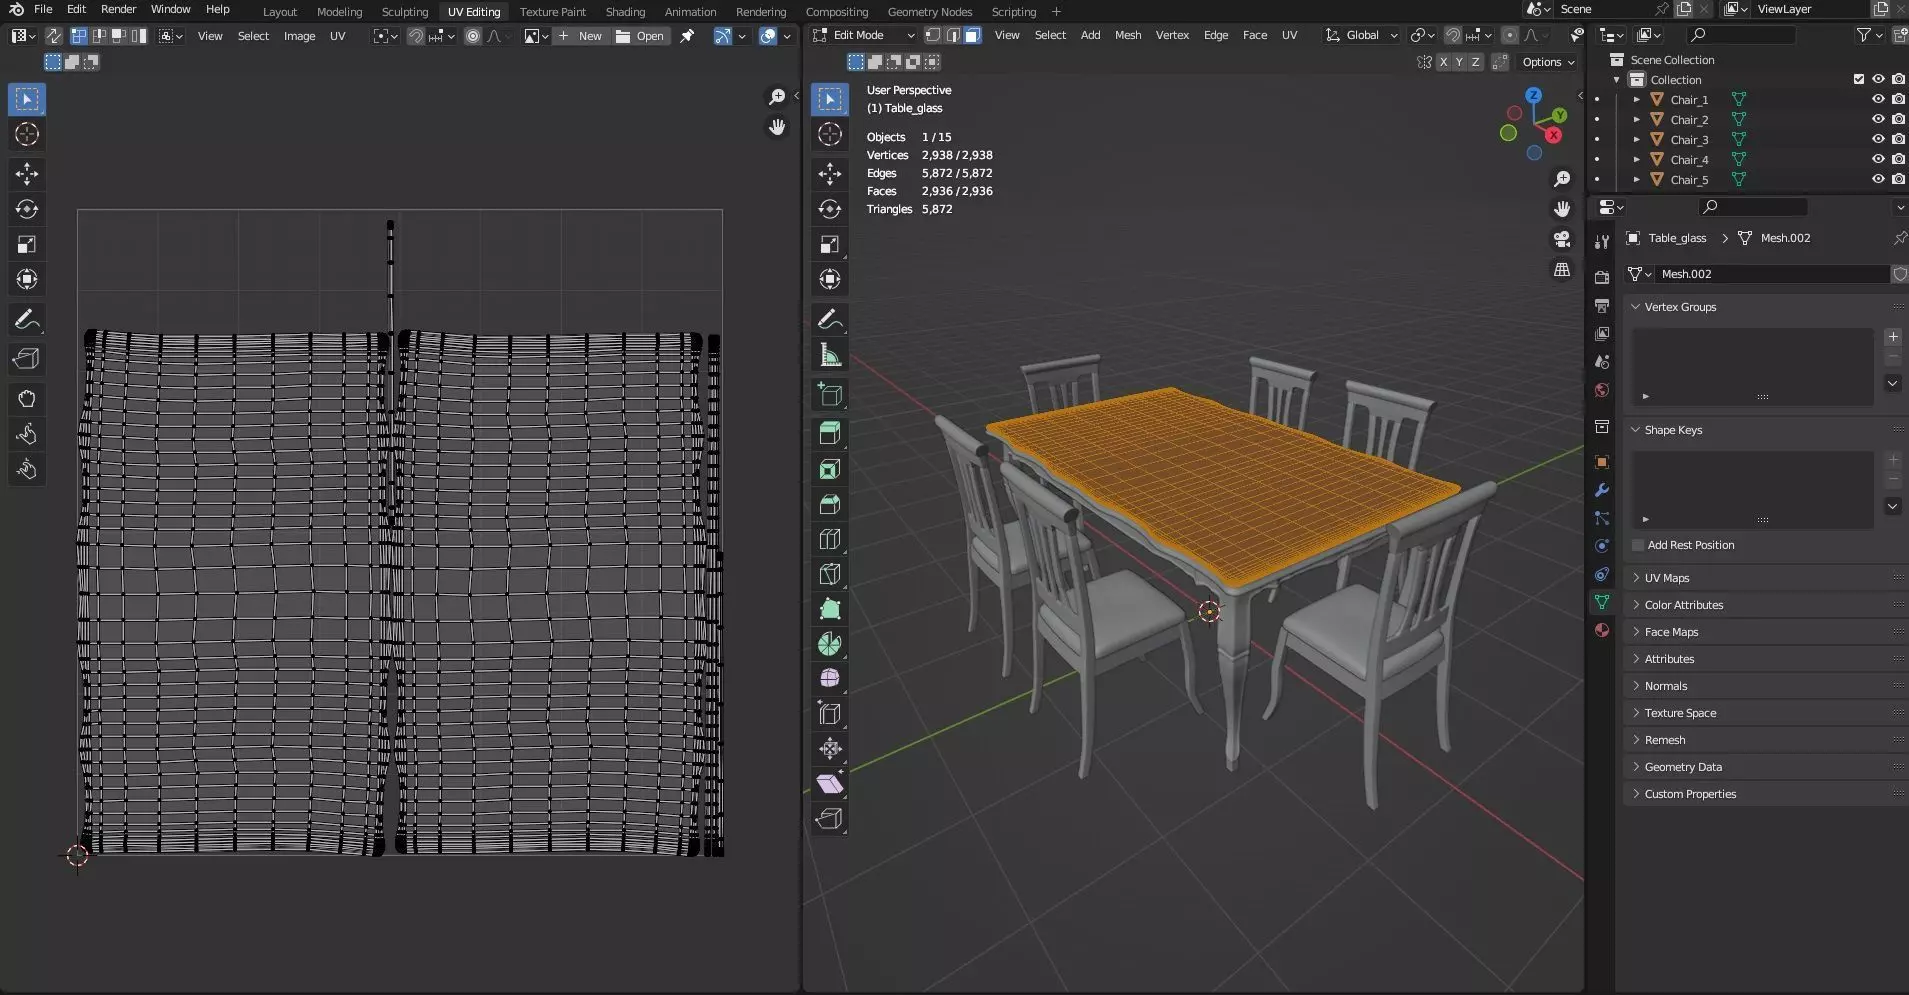The image size is (1909, 995).
Task: Hide Chair_1 in viewport
Action: [1878, 99]
